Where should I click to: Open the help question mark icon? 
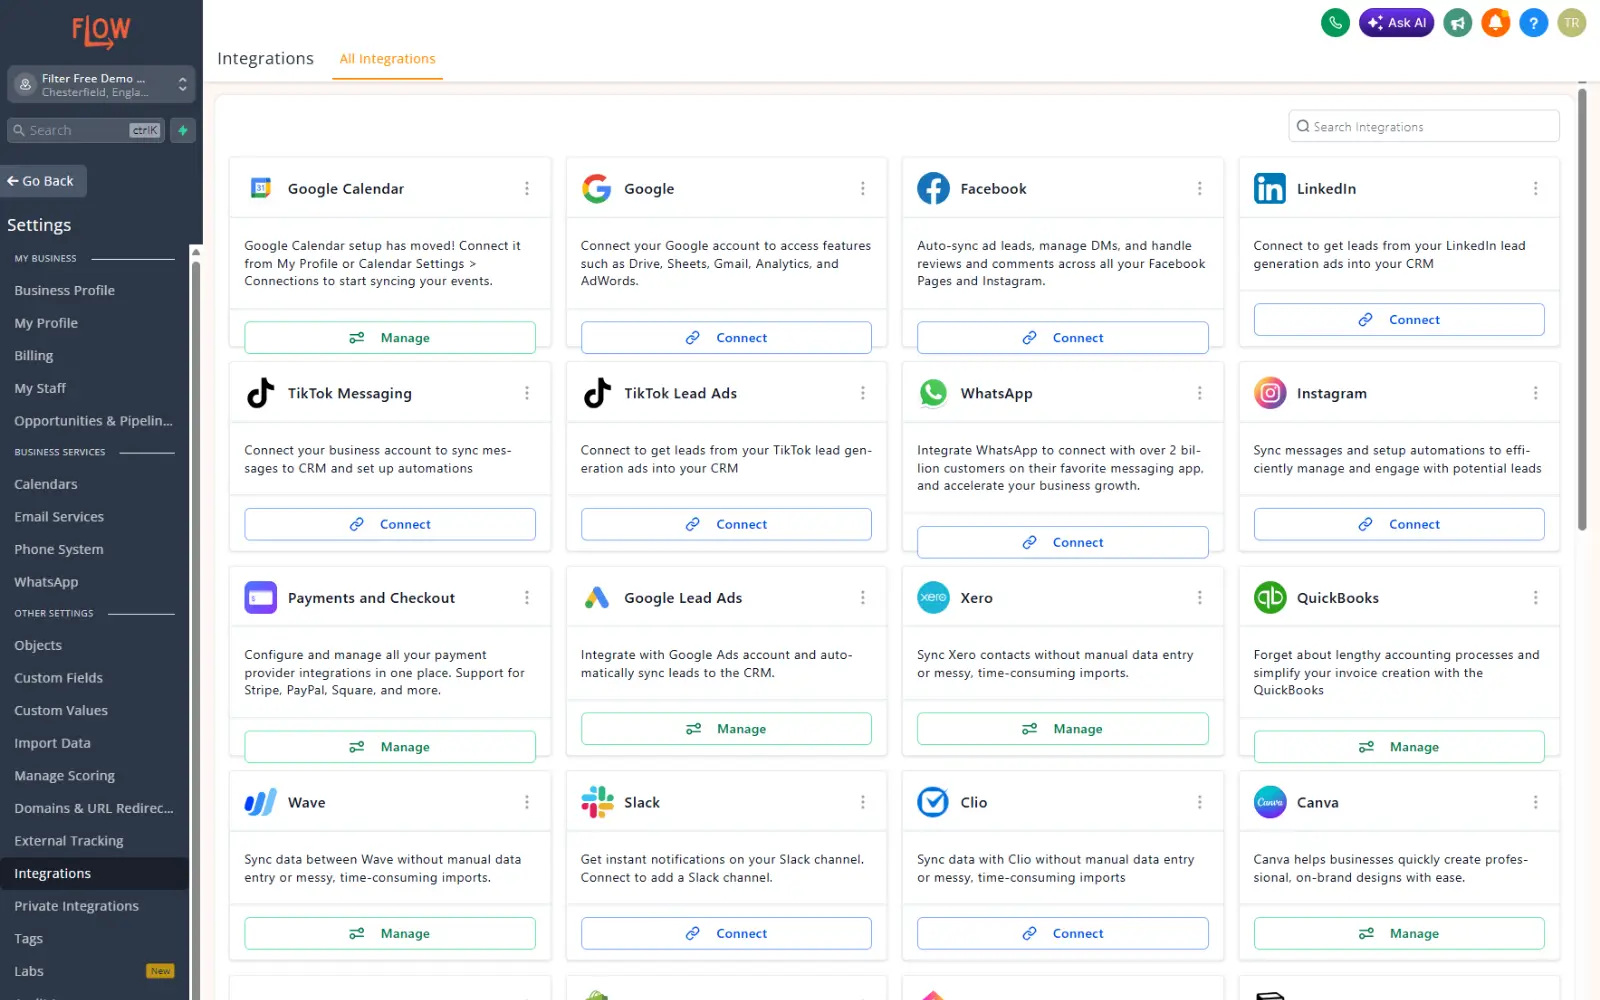(x=1533, y=22)
